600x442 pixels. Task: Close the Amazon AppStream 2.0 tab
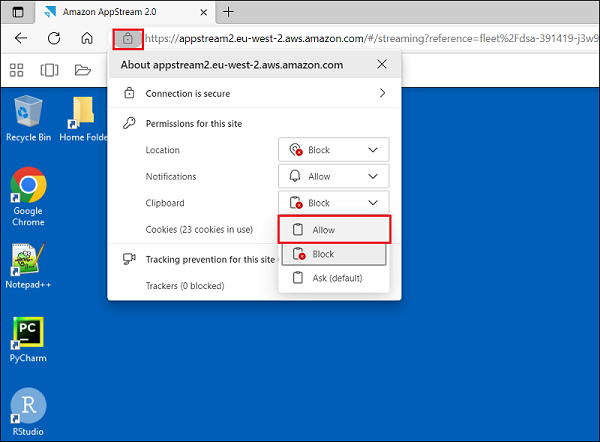click(204, 12)
